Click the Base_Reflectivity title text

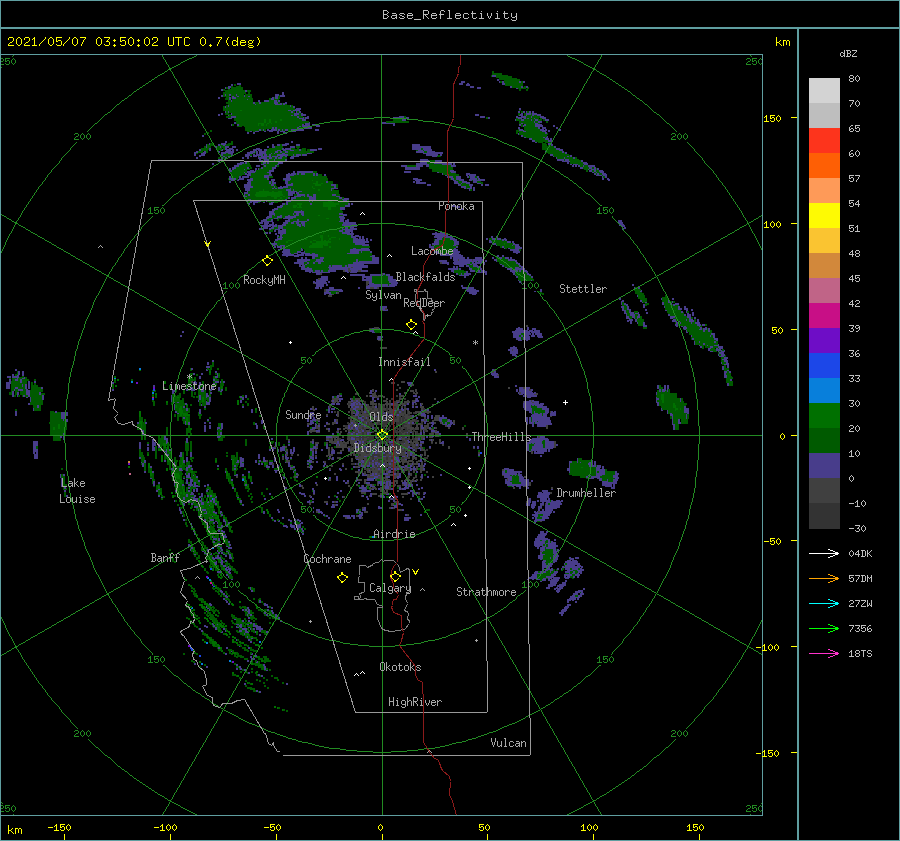pyautogui.click(x=450, y=15)
